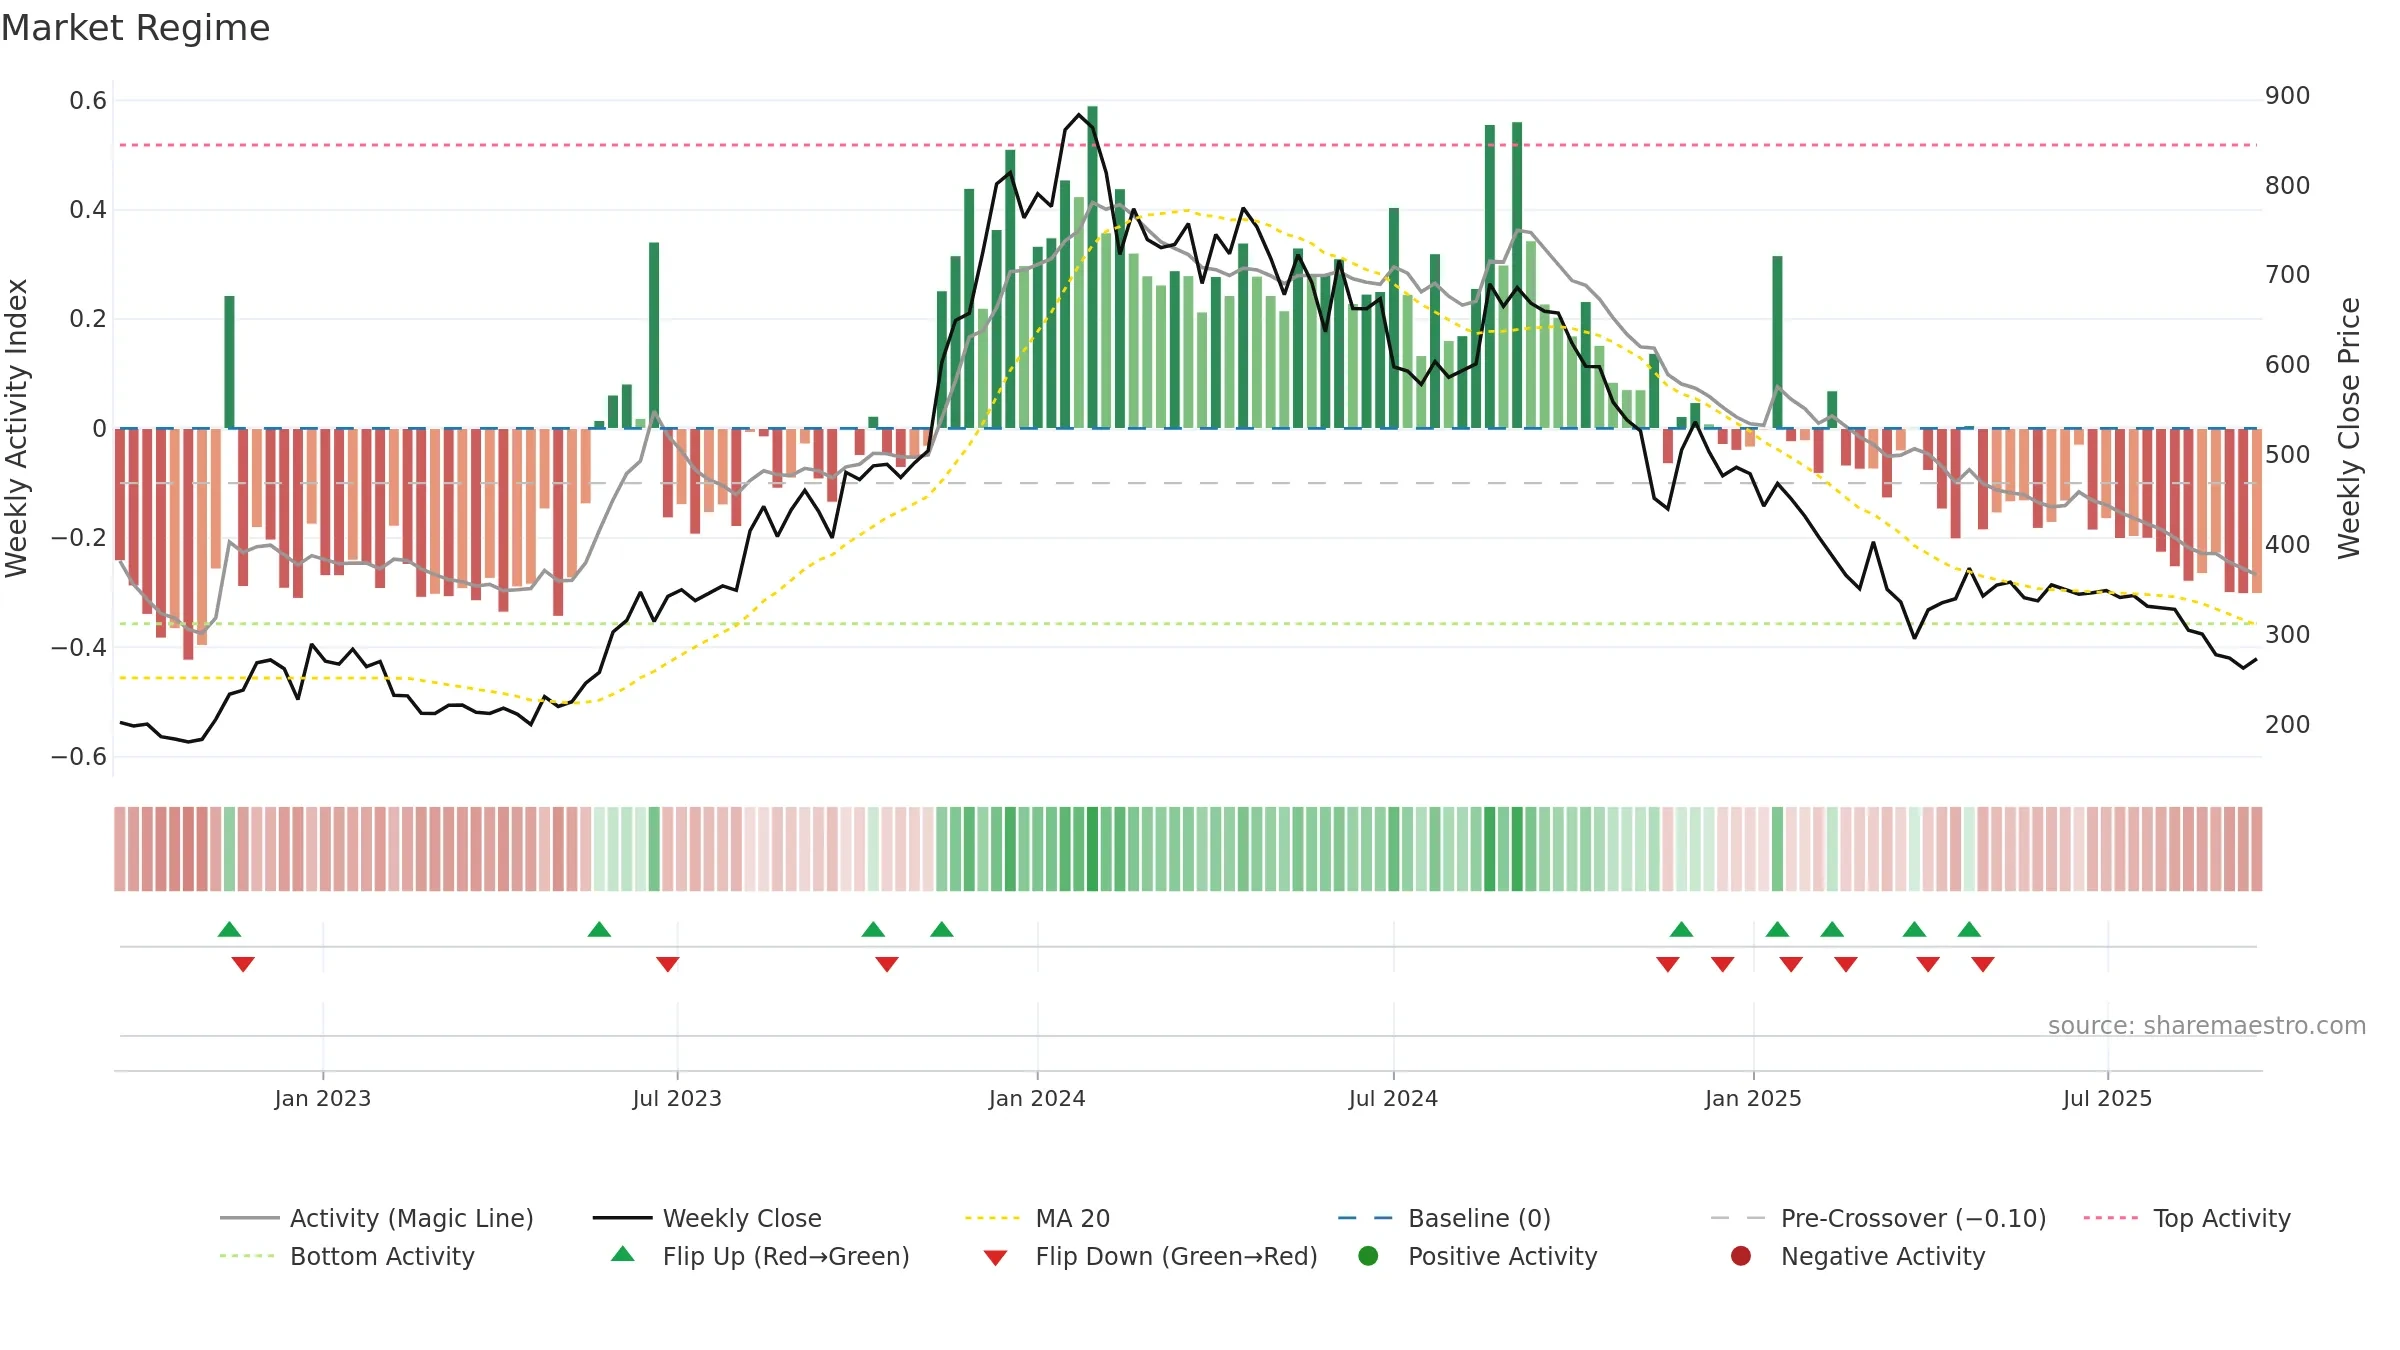The height and width of the screenshot is (1350, 2400).
Task: Click the tallest green activity bar, after Jan 2024
Action: point(1092,267)
